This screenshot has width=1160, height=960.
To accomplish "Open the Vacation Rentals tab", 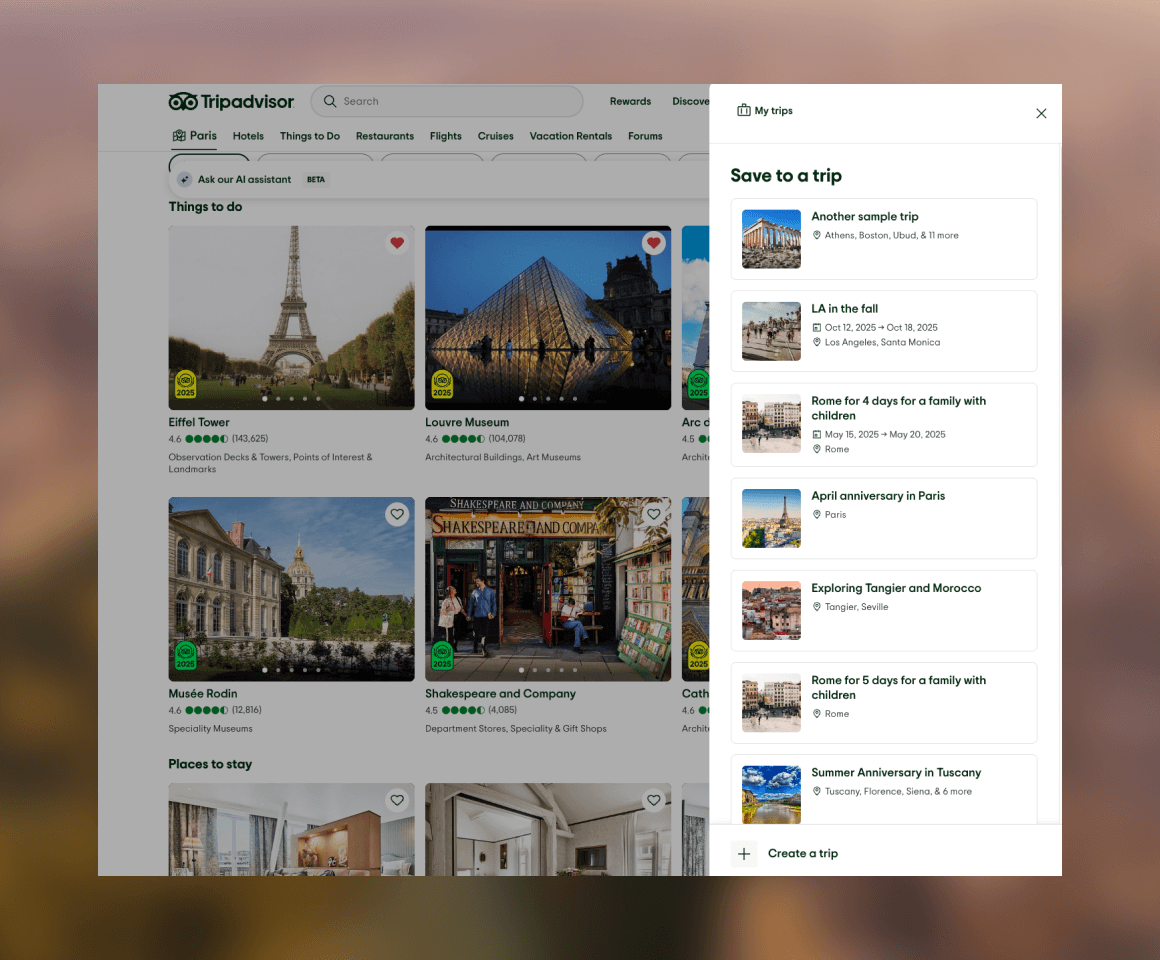I will click(x=570, y=136).
